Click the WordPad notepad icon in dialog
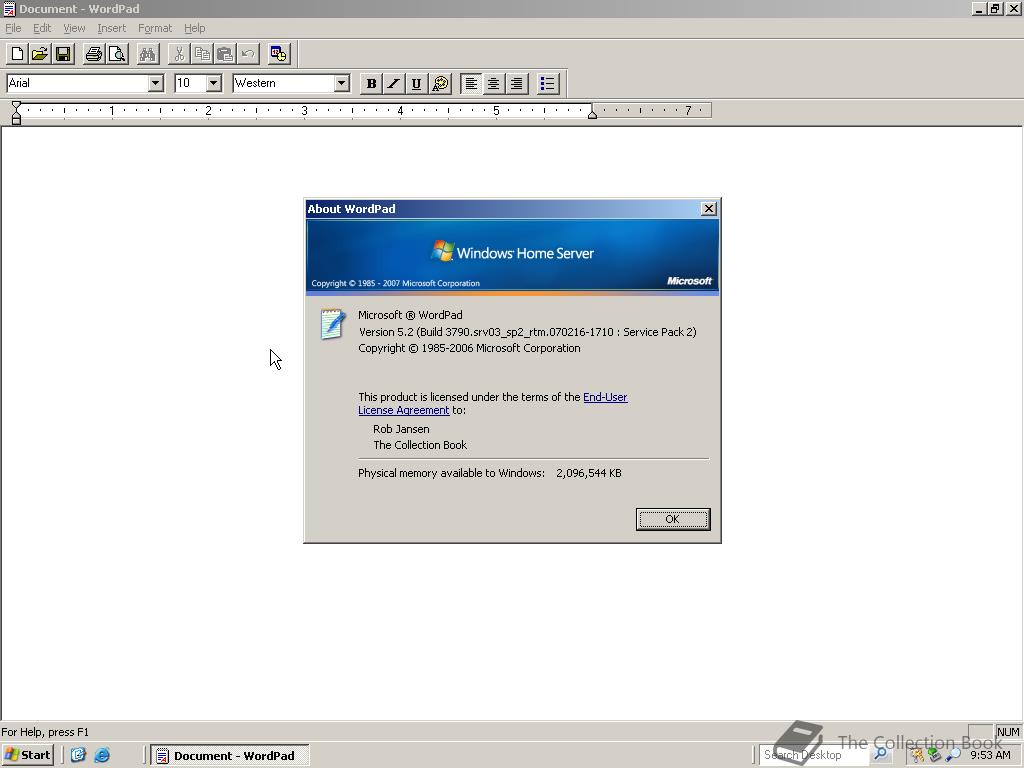The image size is (1024, 768). [x=332, y=325]
